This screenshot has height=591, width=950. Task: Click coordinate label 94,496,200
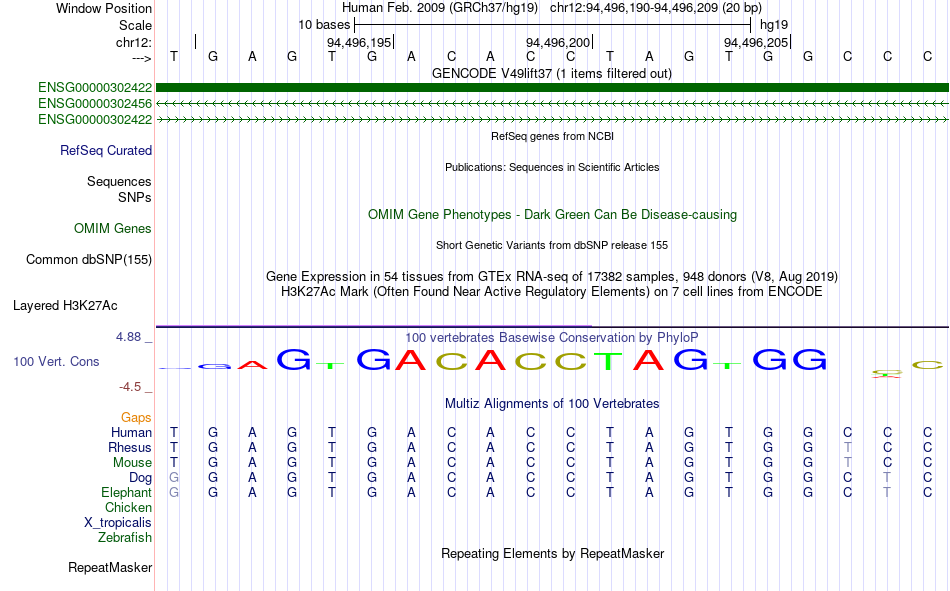coord(557,42)
